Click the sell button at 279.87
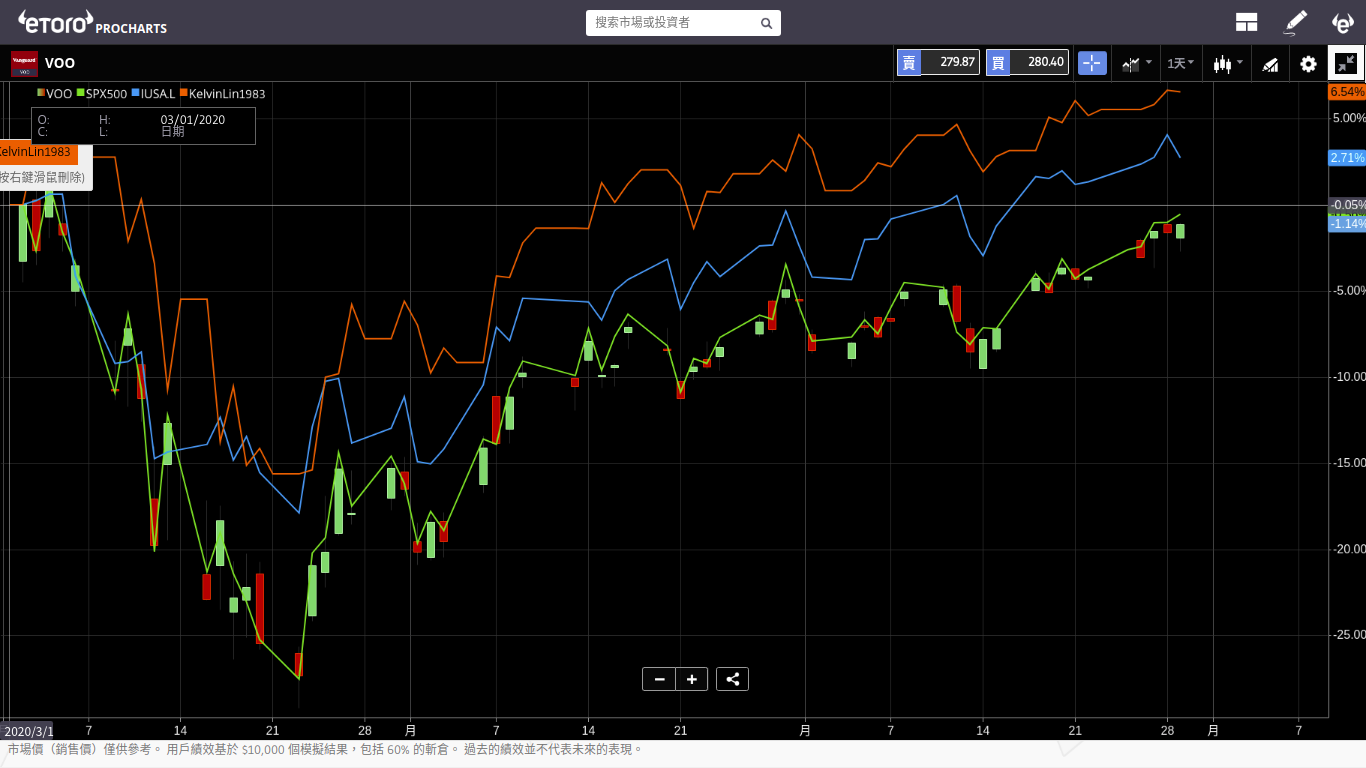The height and width of the screenshot is (768, 1366). 938,62
